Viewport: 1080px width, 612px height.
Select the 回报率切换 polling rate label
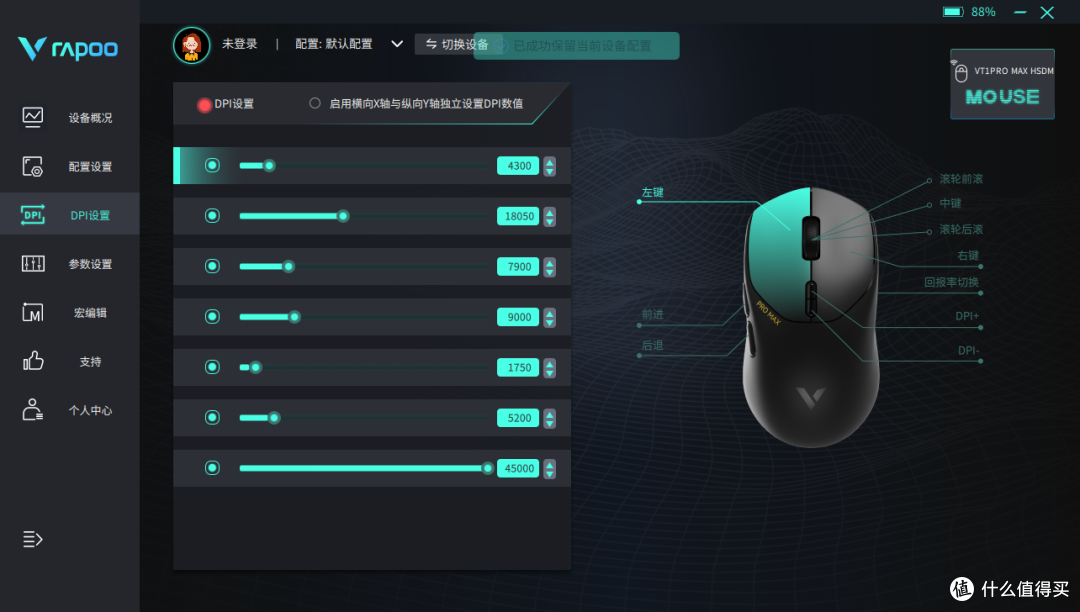click(x=951, y=282)
